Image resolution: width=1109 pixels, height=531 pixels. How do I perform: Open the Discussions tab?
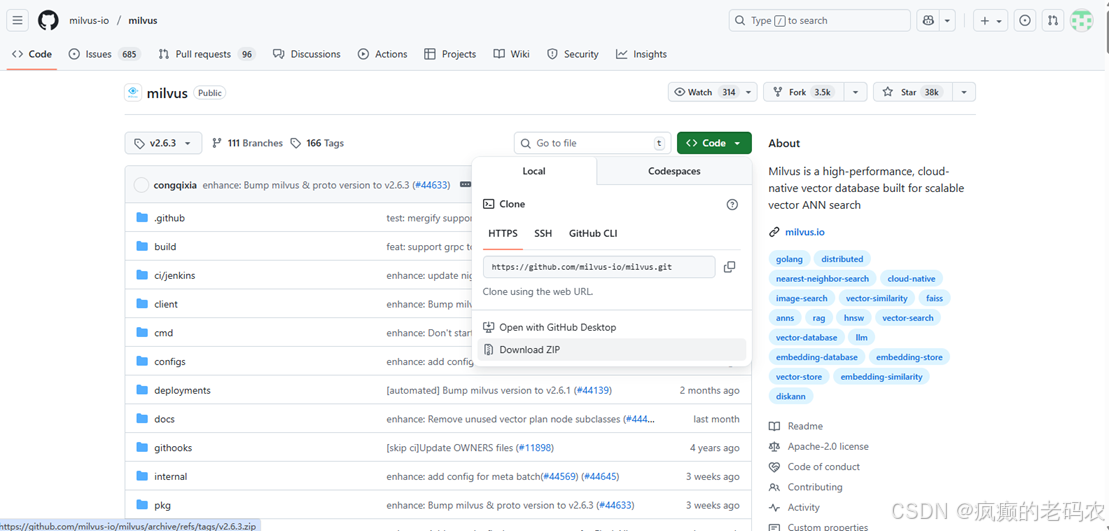click(306, 54)
